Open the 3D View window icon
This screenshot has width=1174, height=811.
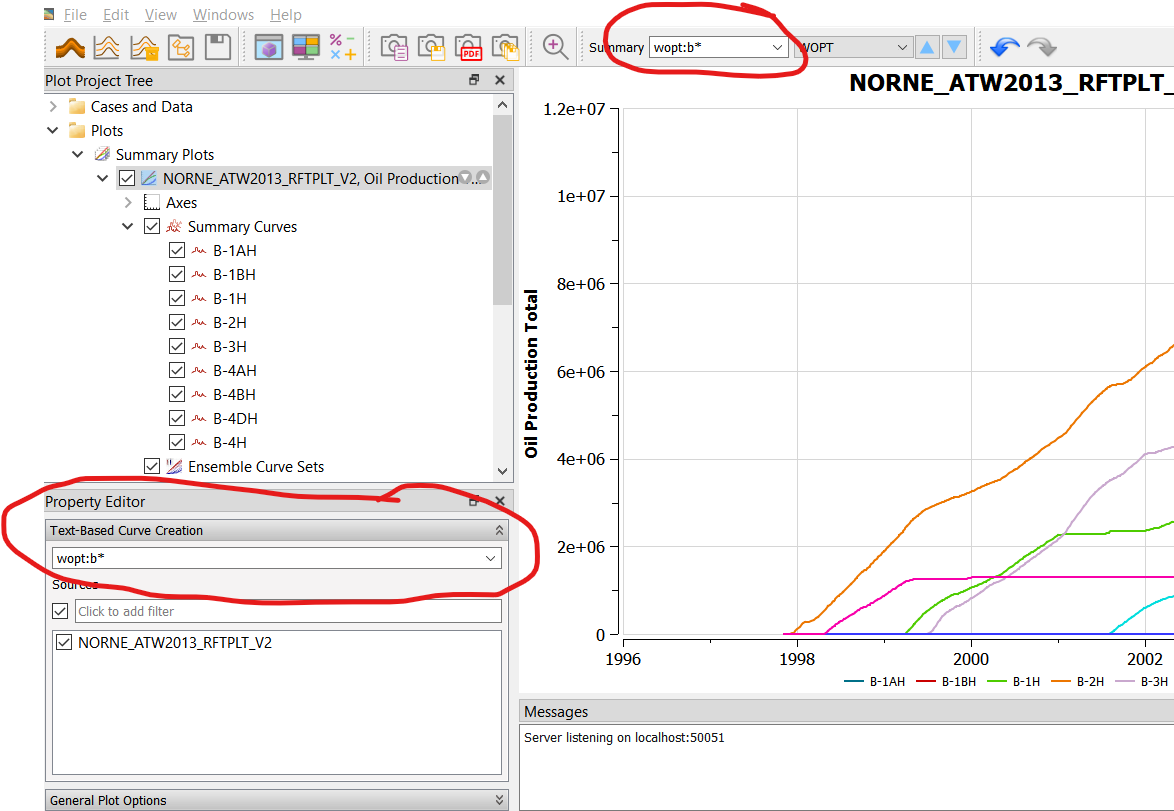[x=268, y=46]
